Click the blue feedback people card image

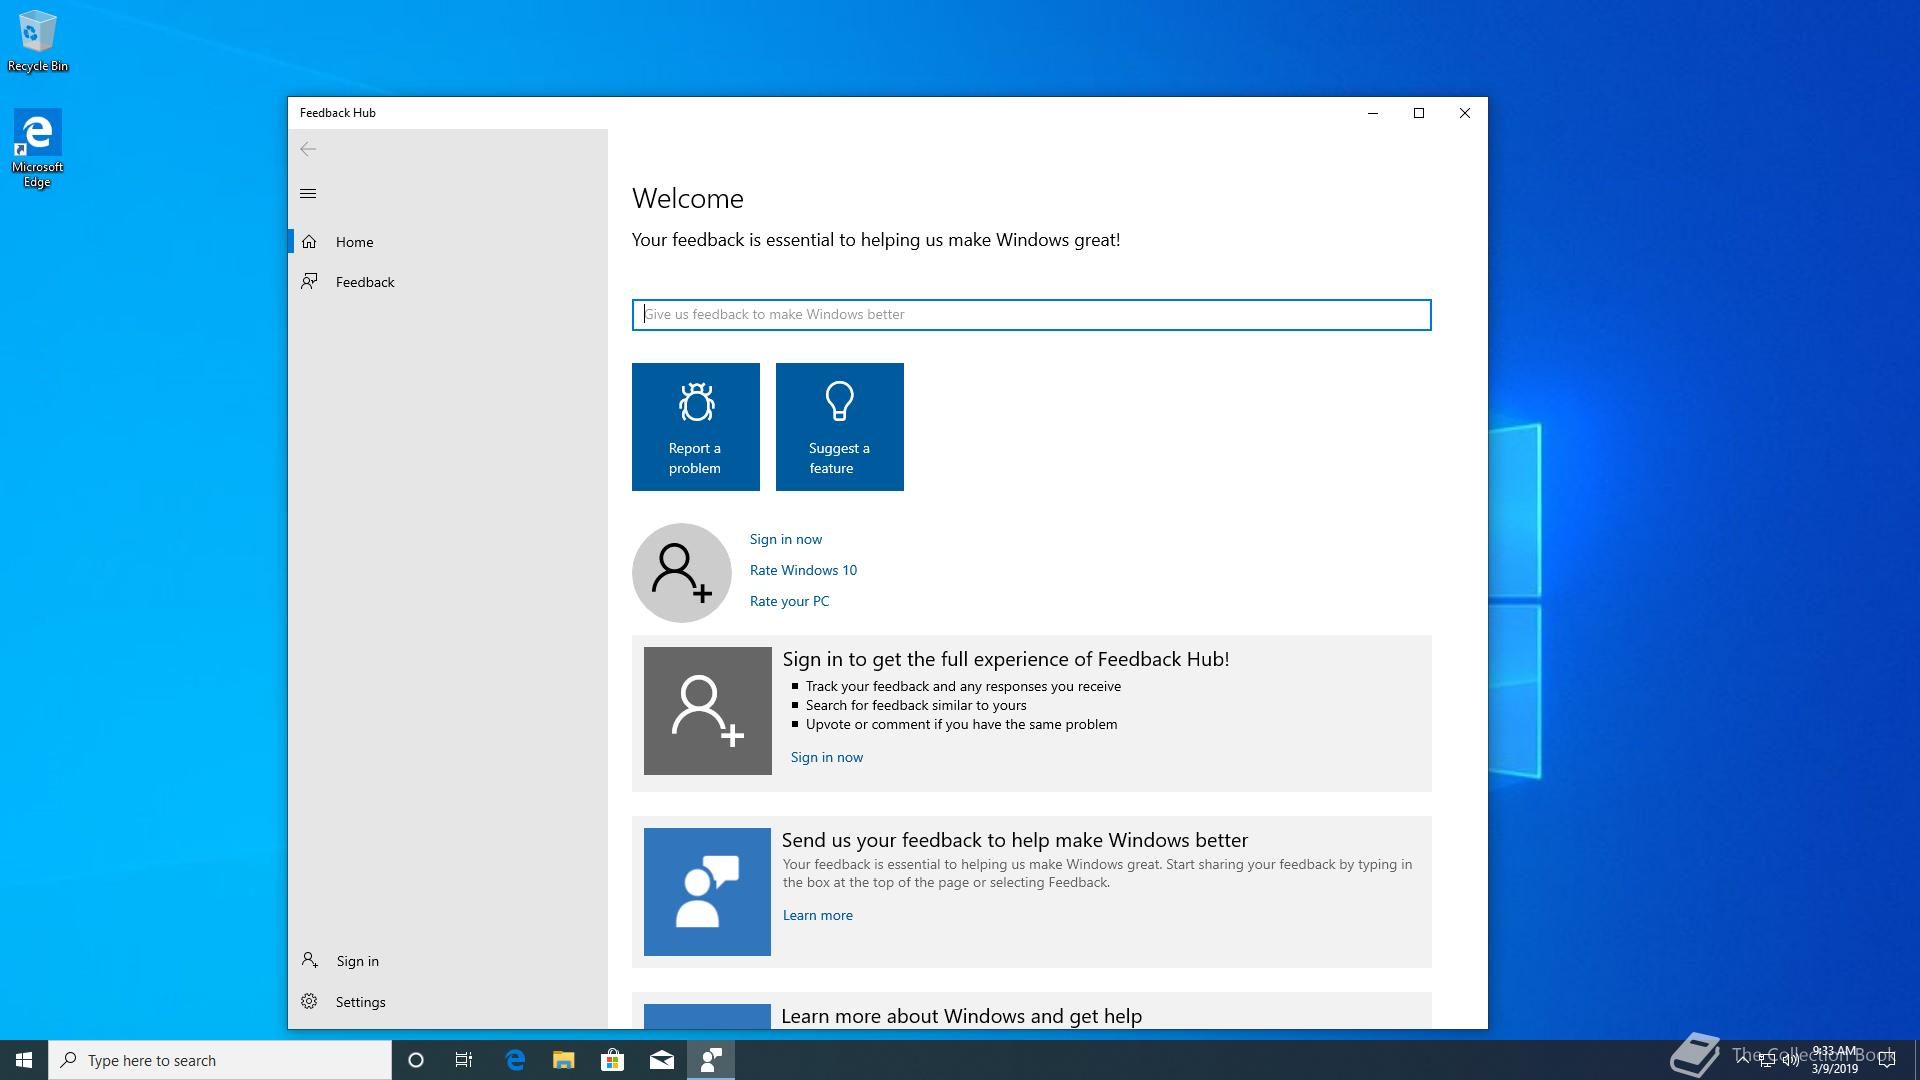pos(707,892)
